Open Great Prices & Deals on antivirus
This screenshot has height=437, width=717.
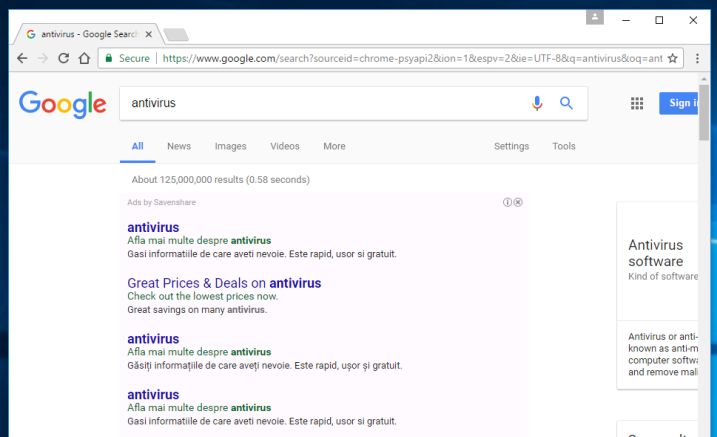(x=224, y=283)
